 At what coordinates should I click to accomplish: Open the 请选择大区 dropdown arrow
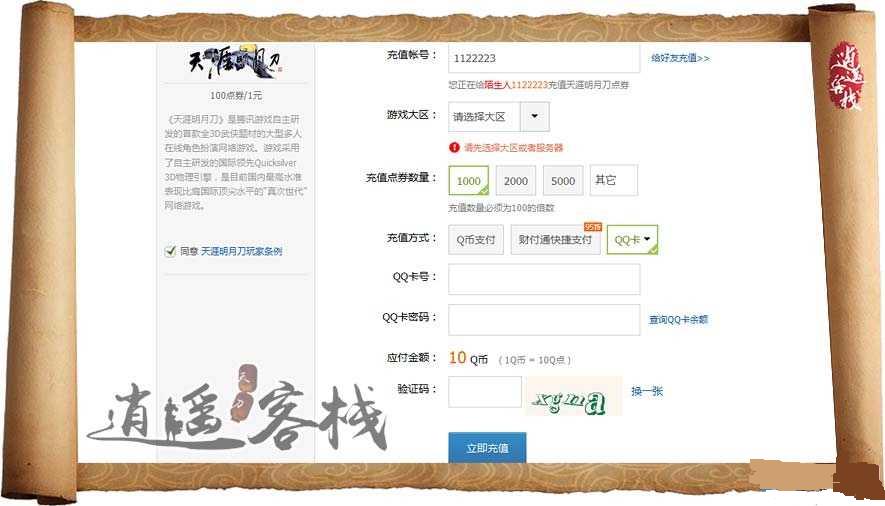[x=534, y=116]
